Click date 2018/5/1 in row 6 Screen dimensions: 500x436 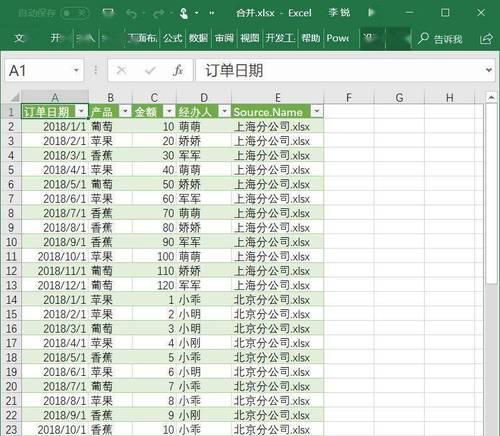coord(55,184)
